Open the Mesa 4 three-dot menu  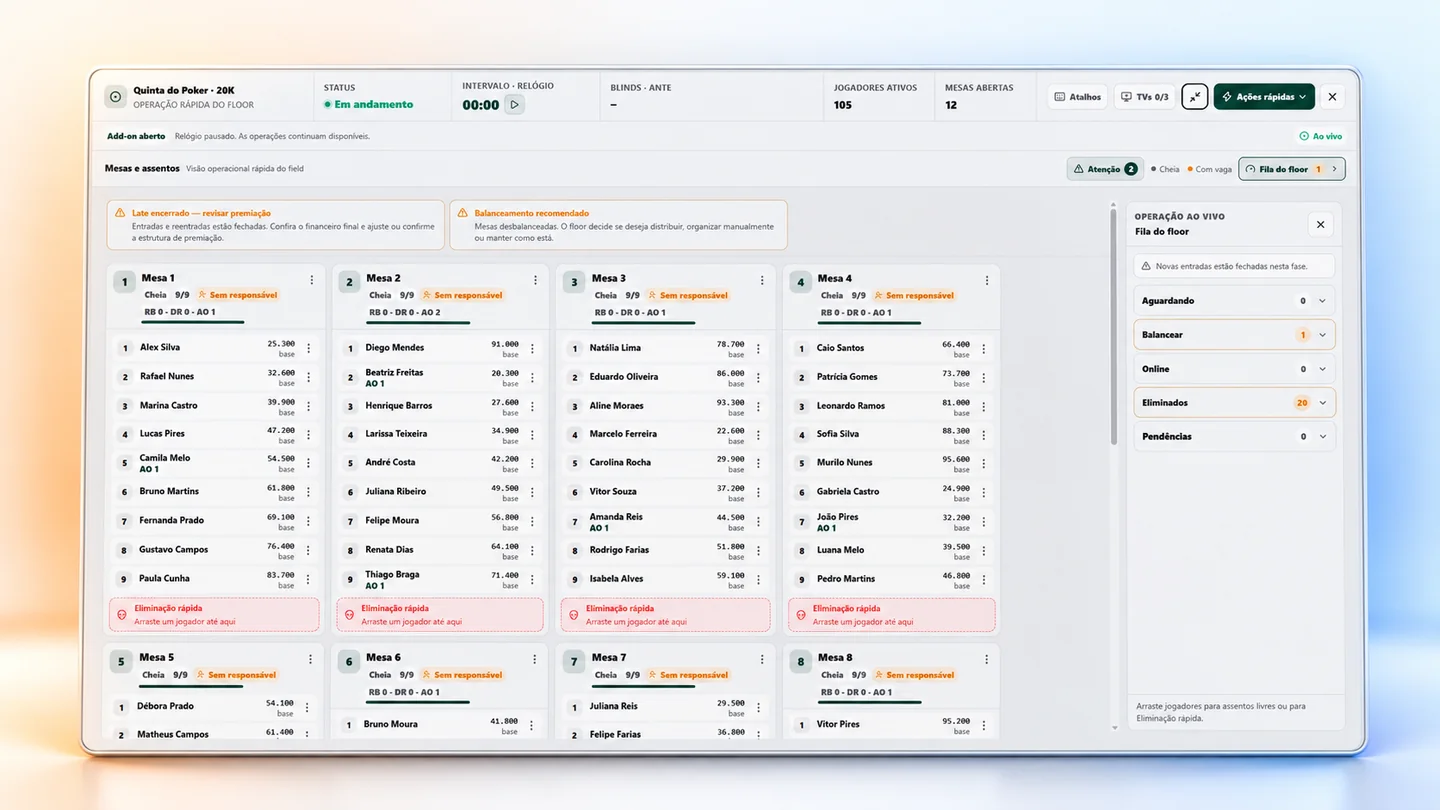coord(987,281)
